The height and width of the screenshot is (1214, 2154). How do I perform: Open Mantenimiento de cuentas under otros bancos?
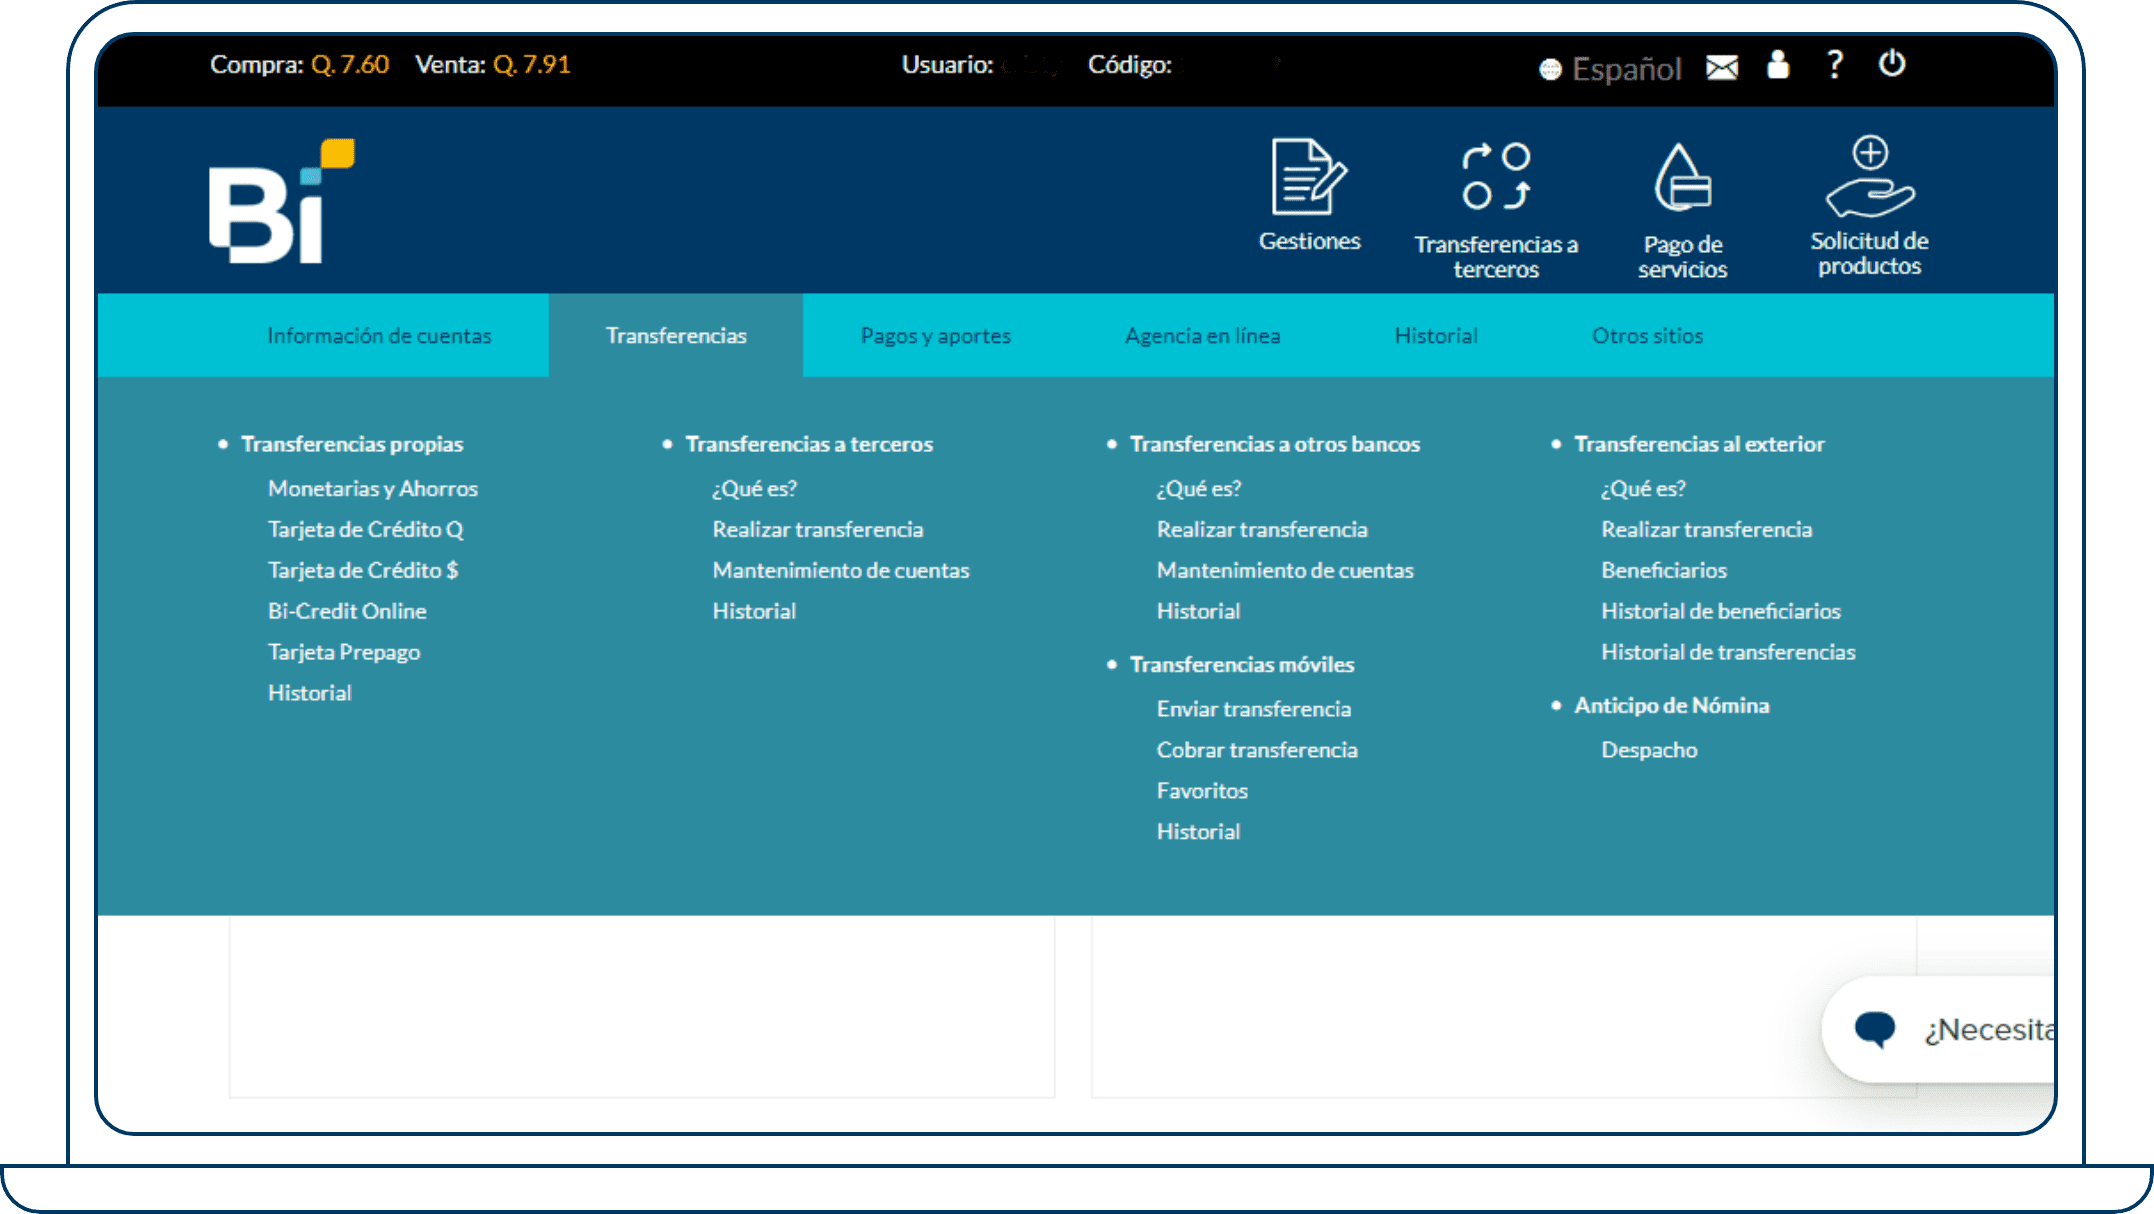1285,571
